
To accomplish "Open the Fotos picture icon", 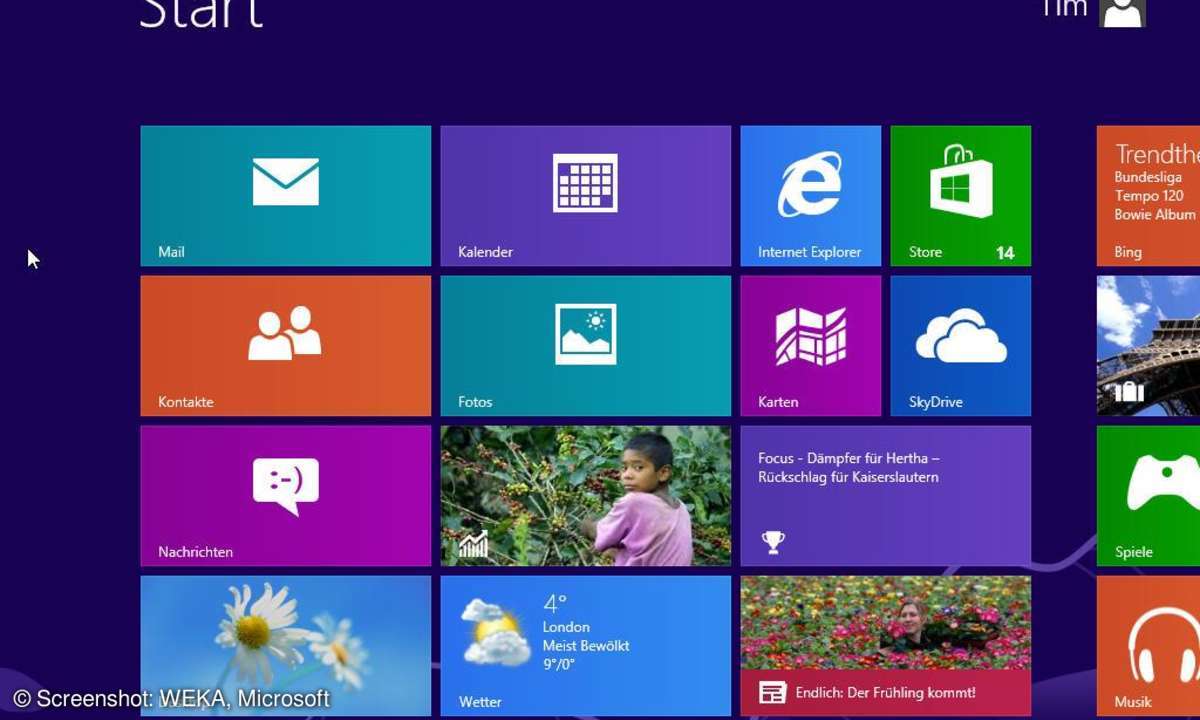I will pyautogui.click(x=586, y=334).
